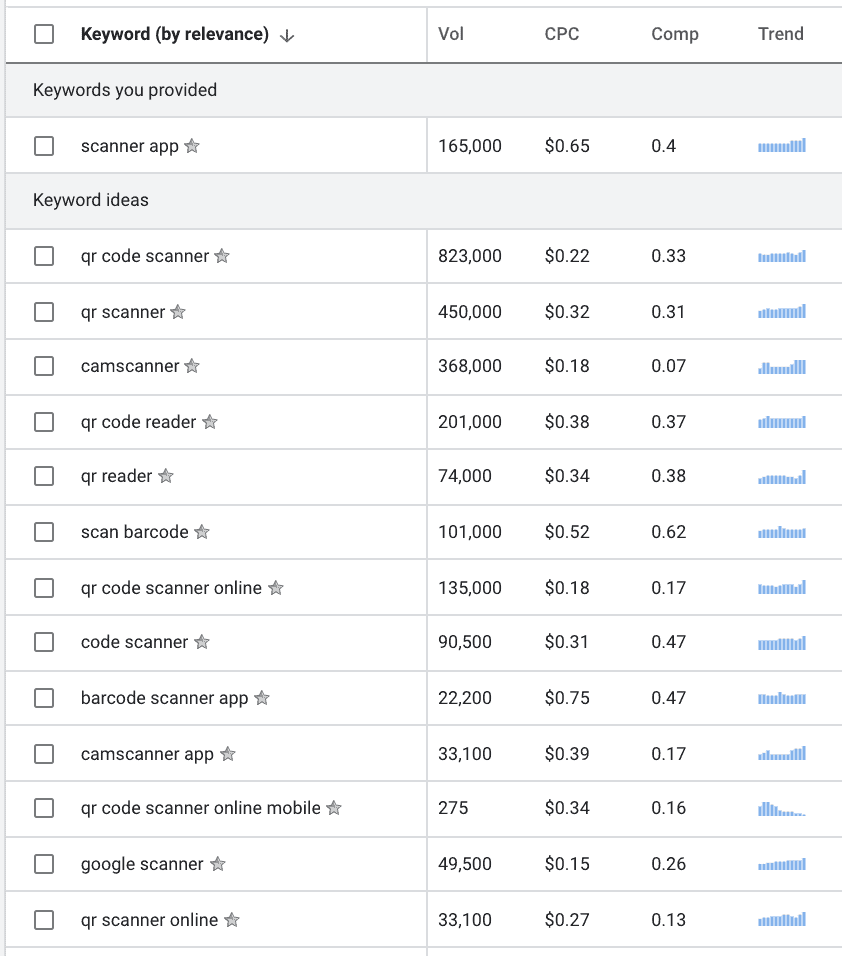Click the trend sparkline for "qr scanner"

[781, 311]
